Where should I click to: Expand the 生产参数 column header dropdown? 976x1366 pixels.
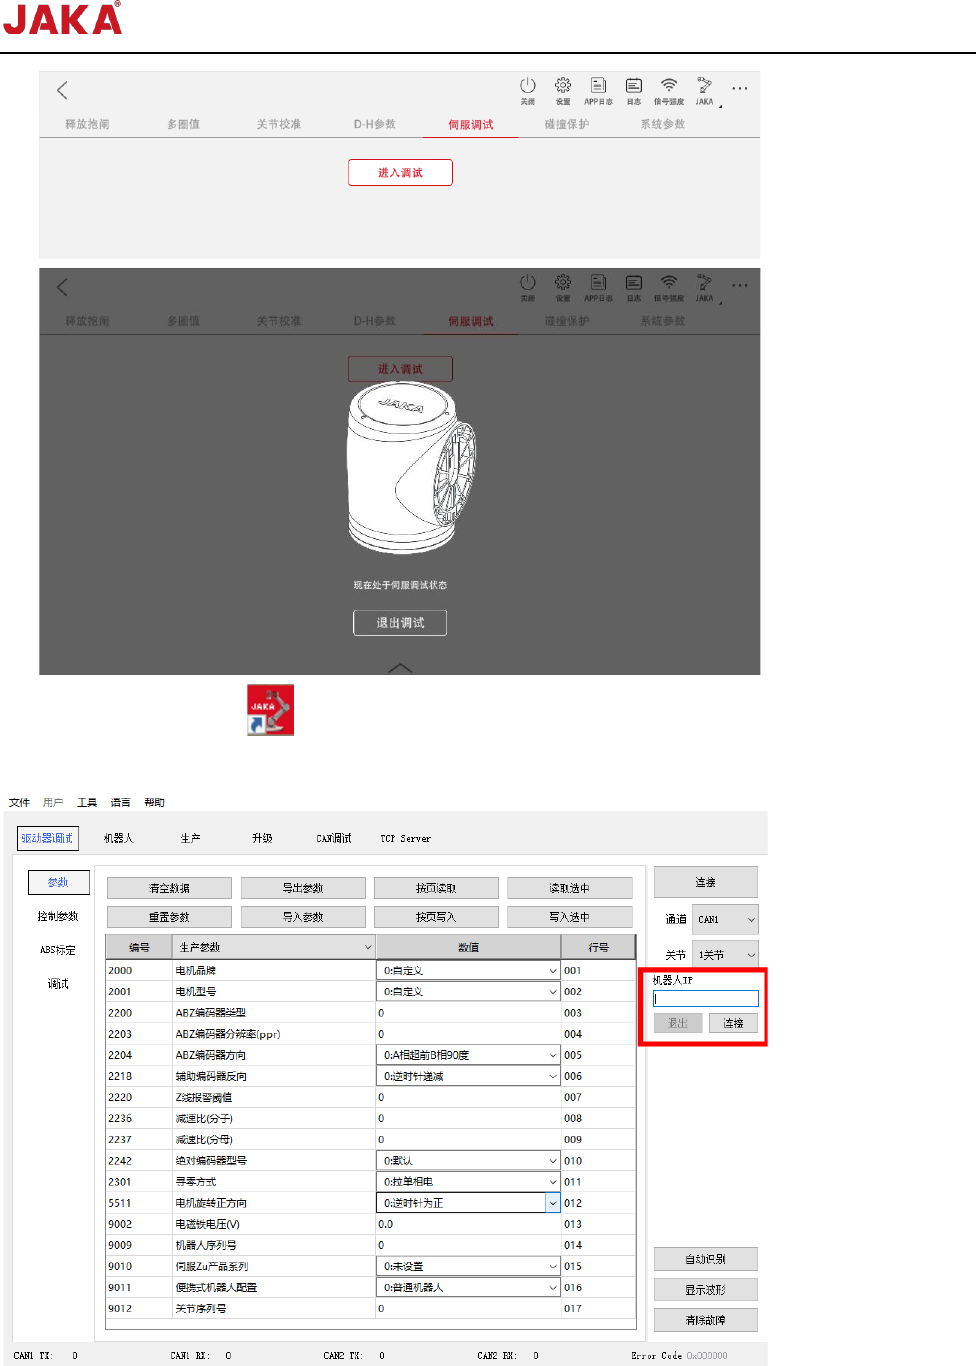point(274,947)
